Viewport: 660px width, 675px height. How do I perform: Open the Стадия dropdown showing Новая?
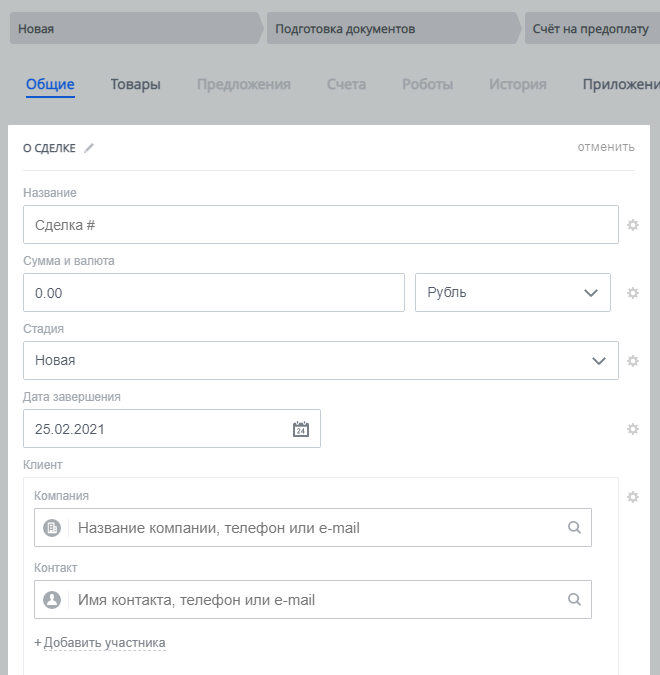[x=320, y=361]
